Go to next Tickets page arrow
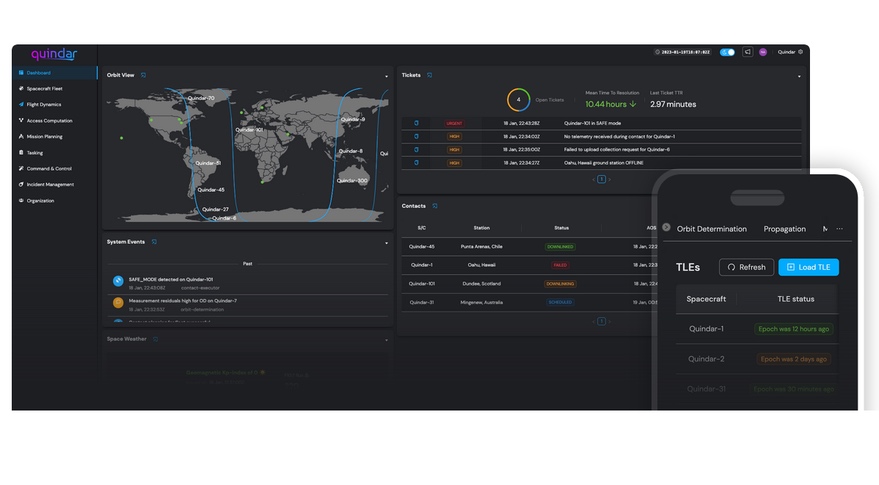The height and width of the screenshot is (485, 879). [x=610, y=179]
